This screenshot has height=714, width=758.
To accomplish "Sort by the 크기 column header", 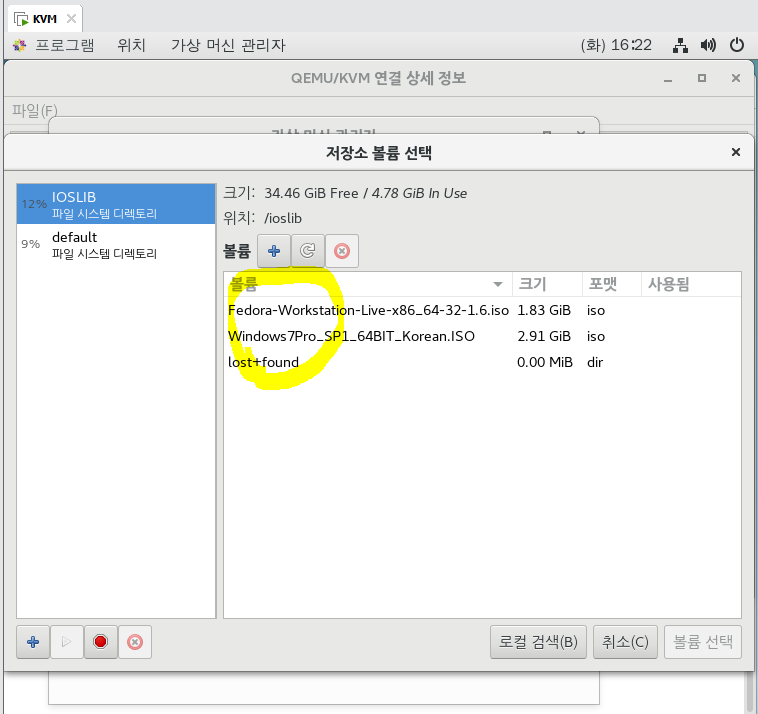I will (547, 284).
